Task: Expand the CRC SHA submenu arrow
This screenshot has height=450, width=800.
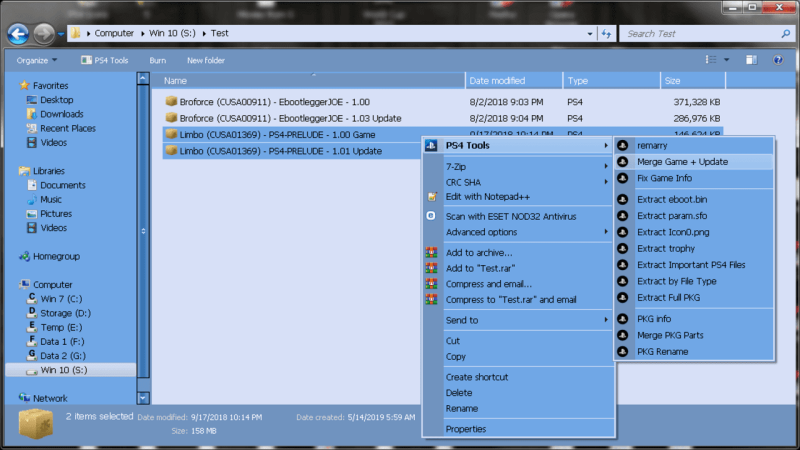Action: 606,182
